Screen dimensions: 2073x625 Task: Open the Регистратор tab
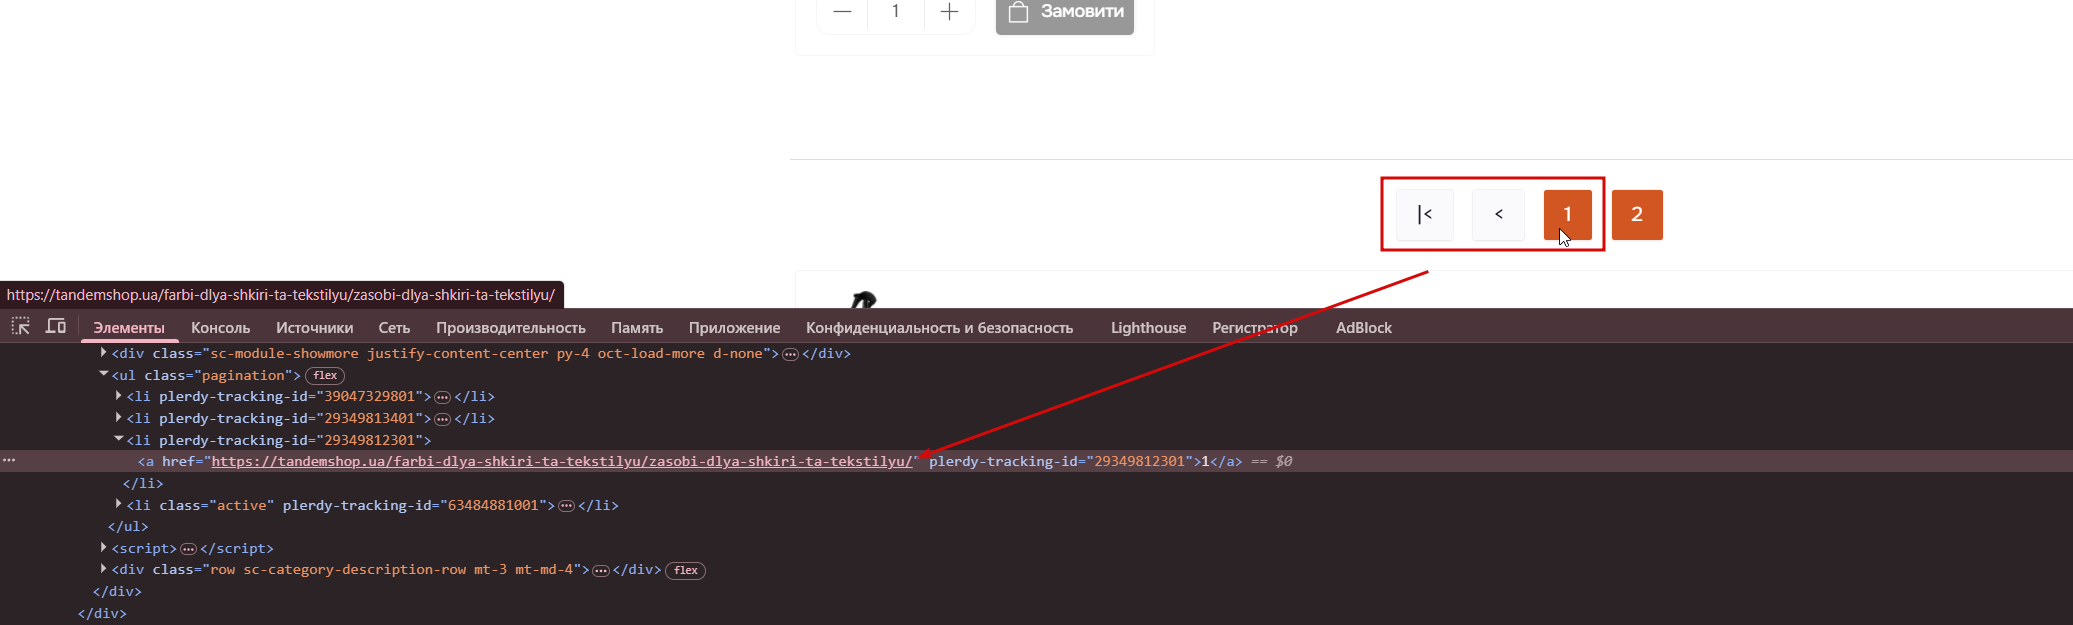coord(1255,328)
